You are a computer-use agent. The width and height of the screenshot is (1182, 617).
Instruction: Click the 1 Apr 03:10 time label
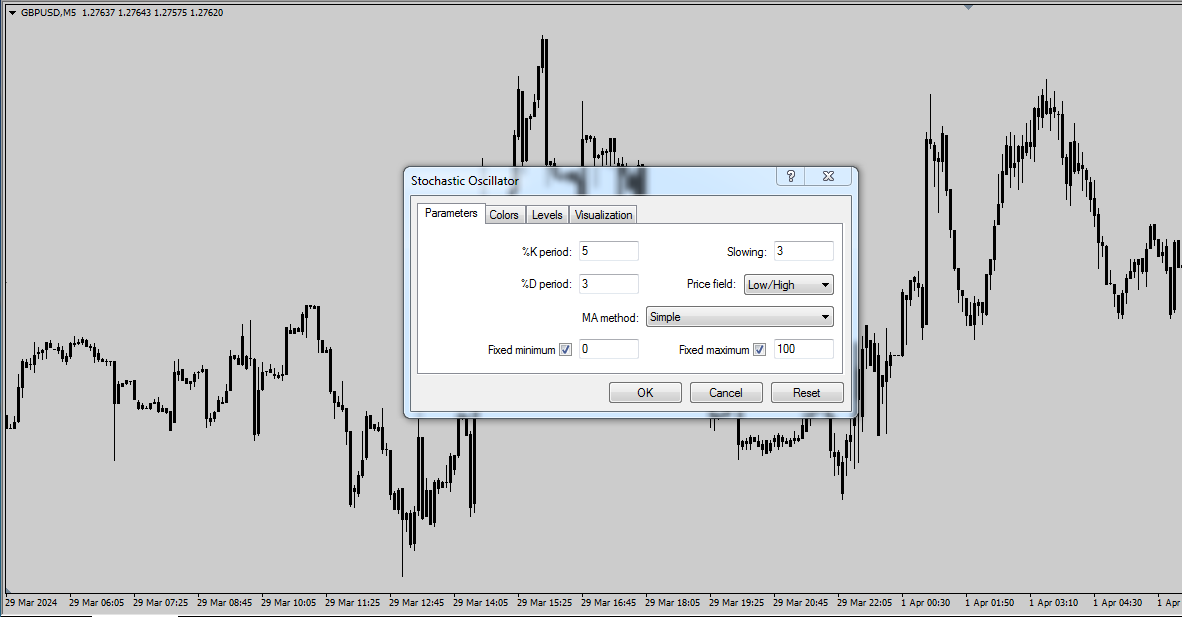pyautogui.click(x=1054, y=603)
